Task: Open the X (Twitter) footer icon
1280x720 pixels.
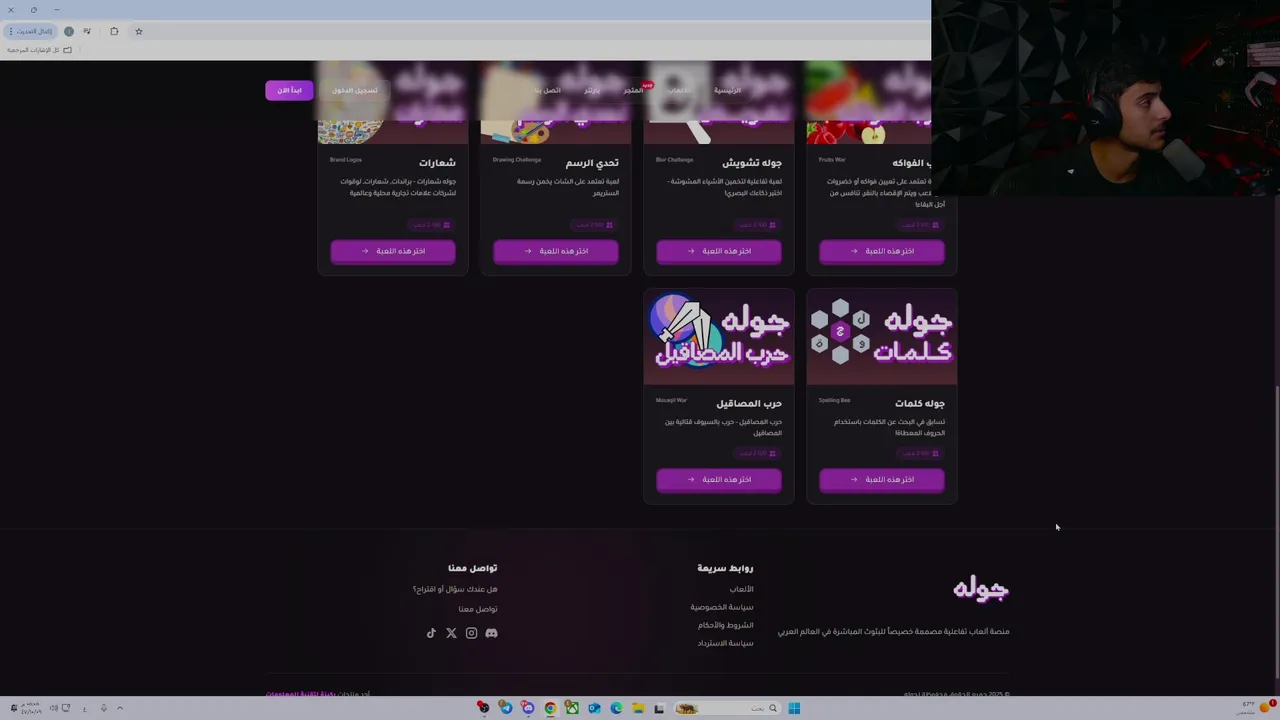Action: coord(451,633)
